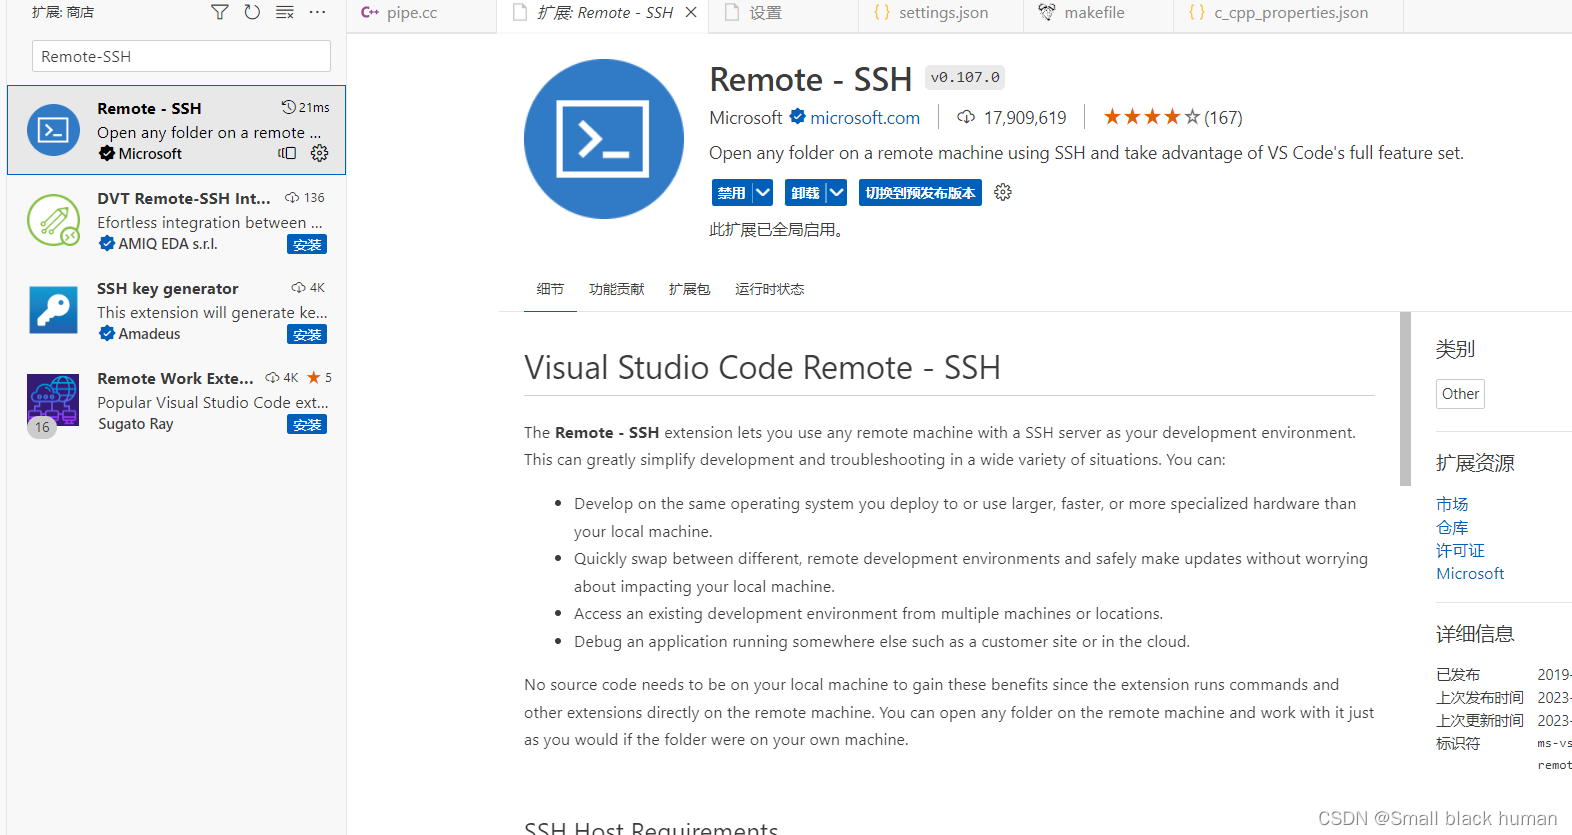Image resolution: width=1572 pixels, height=835 pixels.
Task: Clear extensions search results icon
Action: point(285,12)
